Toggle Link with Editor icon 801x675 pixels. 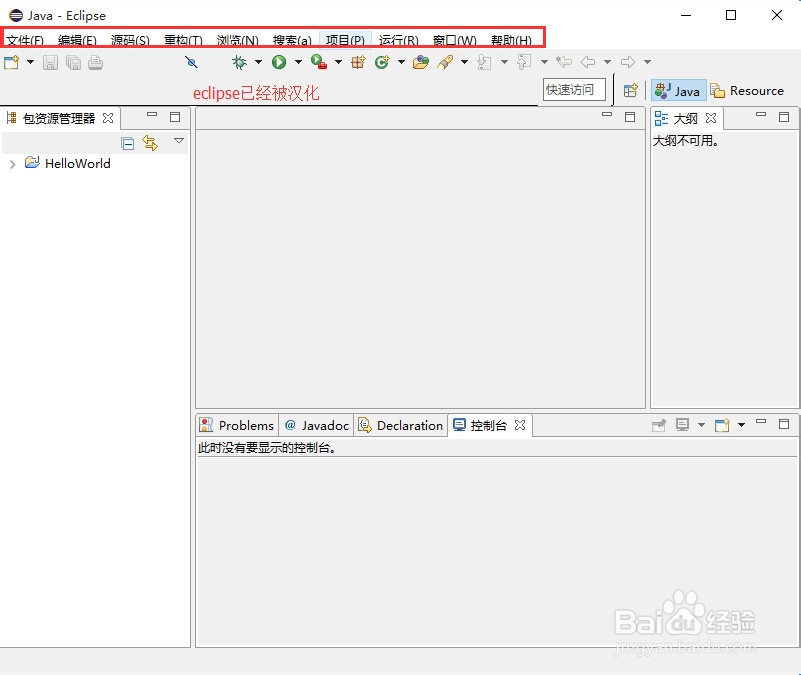tap(150, 143)
